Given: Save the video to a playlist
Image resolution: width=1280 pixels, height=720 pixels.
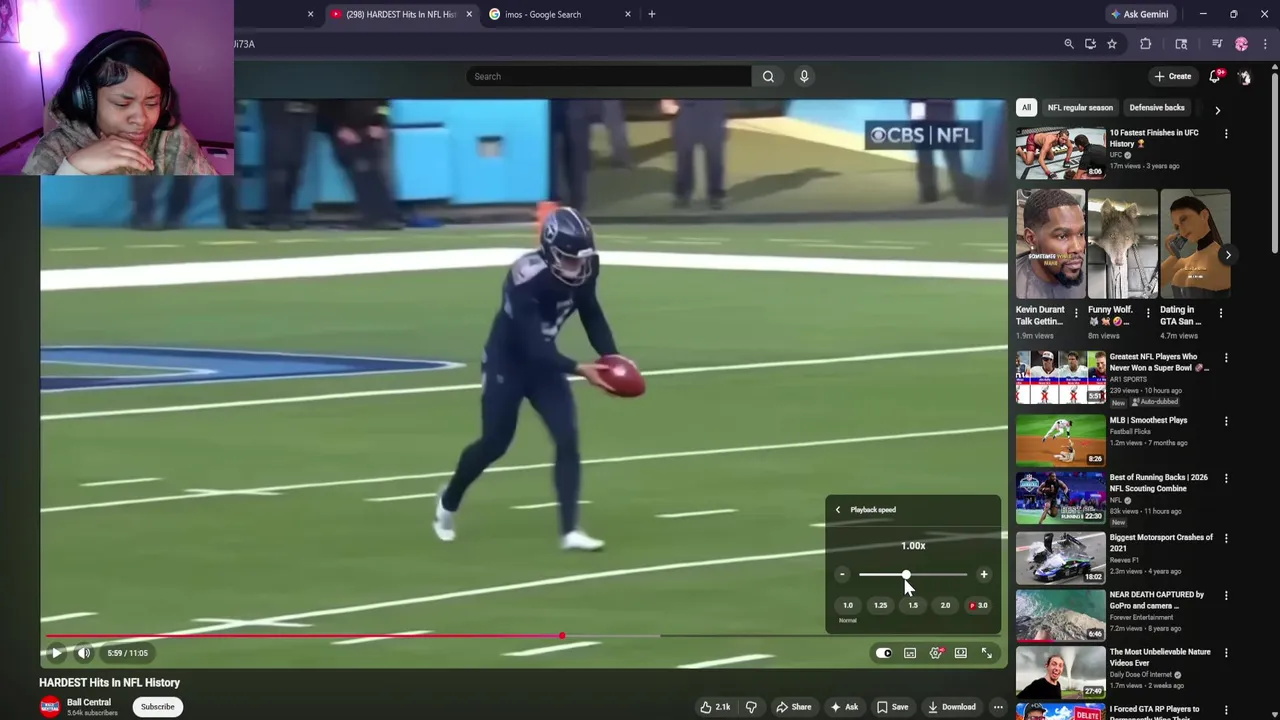Looking at the screenshot, I should coord(893,707).
